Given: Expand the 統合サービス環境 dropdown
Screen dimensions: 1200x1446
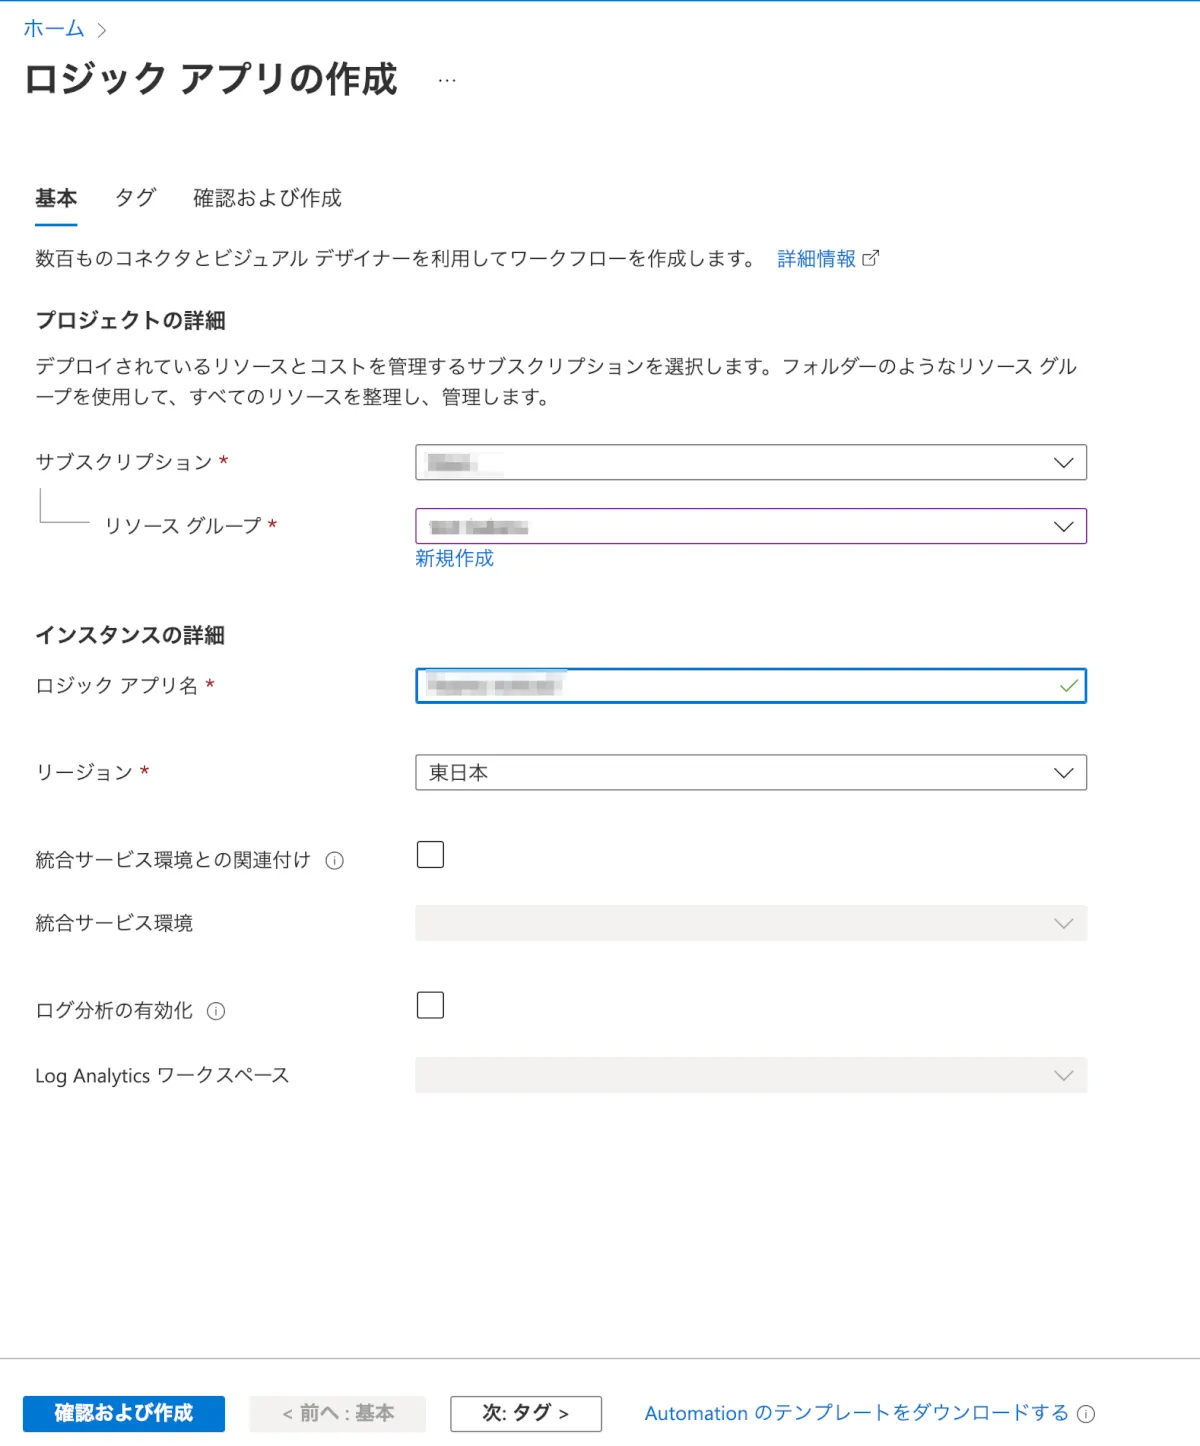Looking at the screenshot, I should [x=750, y=923].
